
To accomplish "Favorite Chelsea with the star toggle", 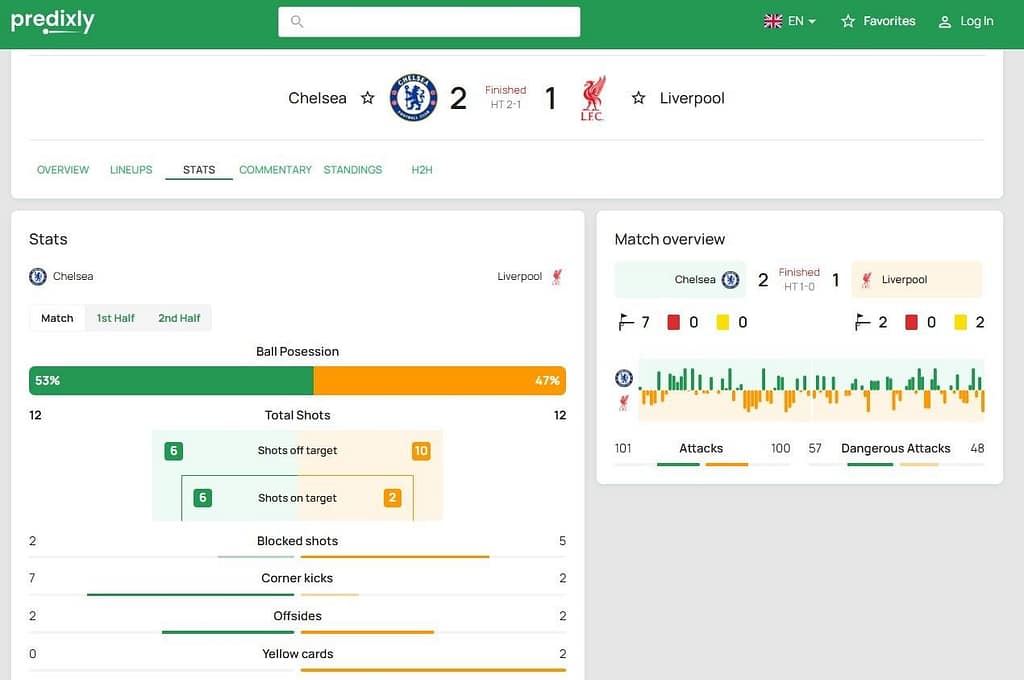I will click(x=367, y=98).
